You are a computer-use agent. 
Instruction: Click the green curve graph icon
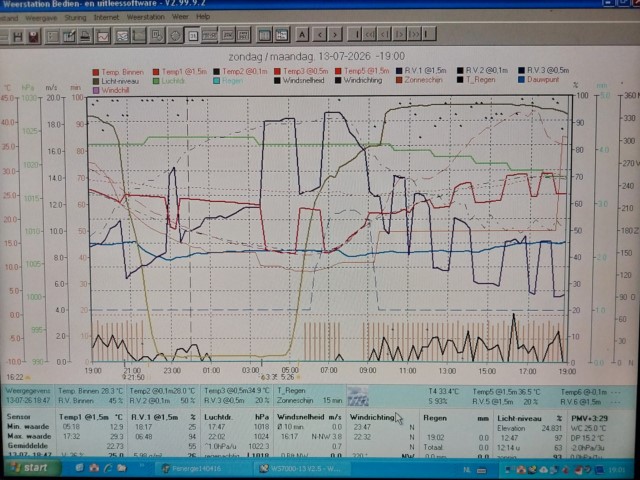[x=139, y=36]
